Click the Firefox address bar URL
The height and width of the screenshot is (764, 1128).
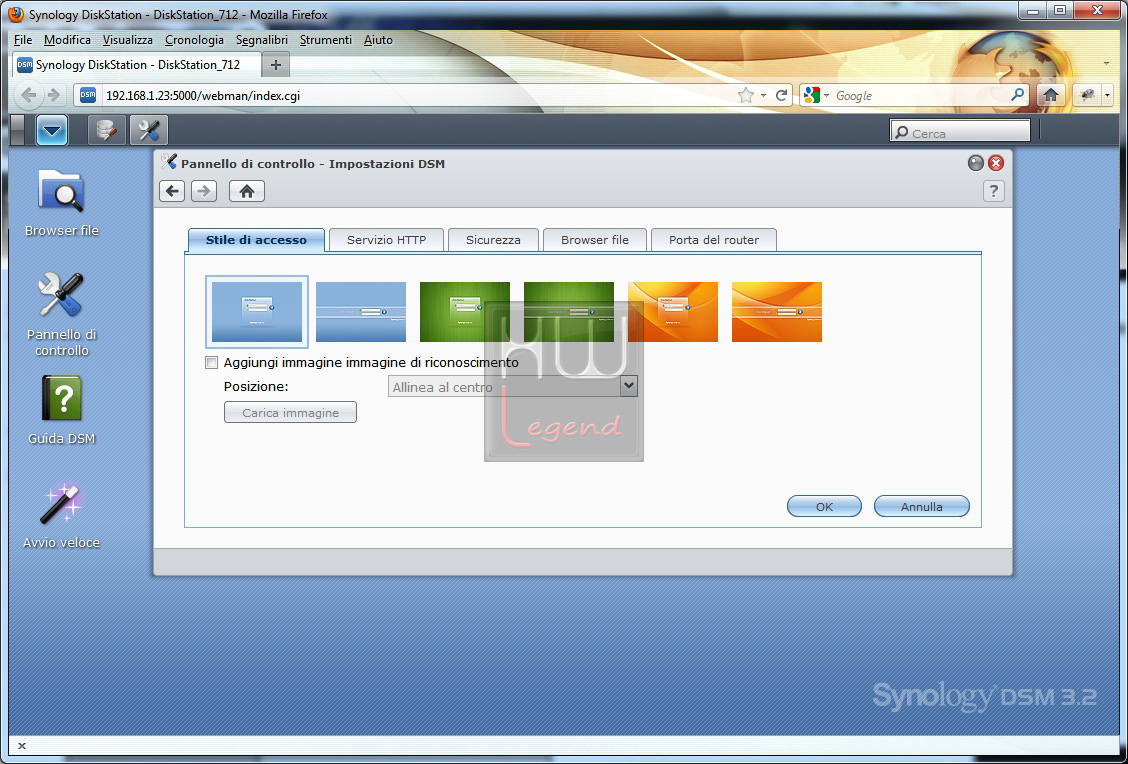203,96
